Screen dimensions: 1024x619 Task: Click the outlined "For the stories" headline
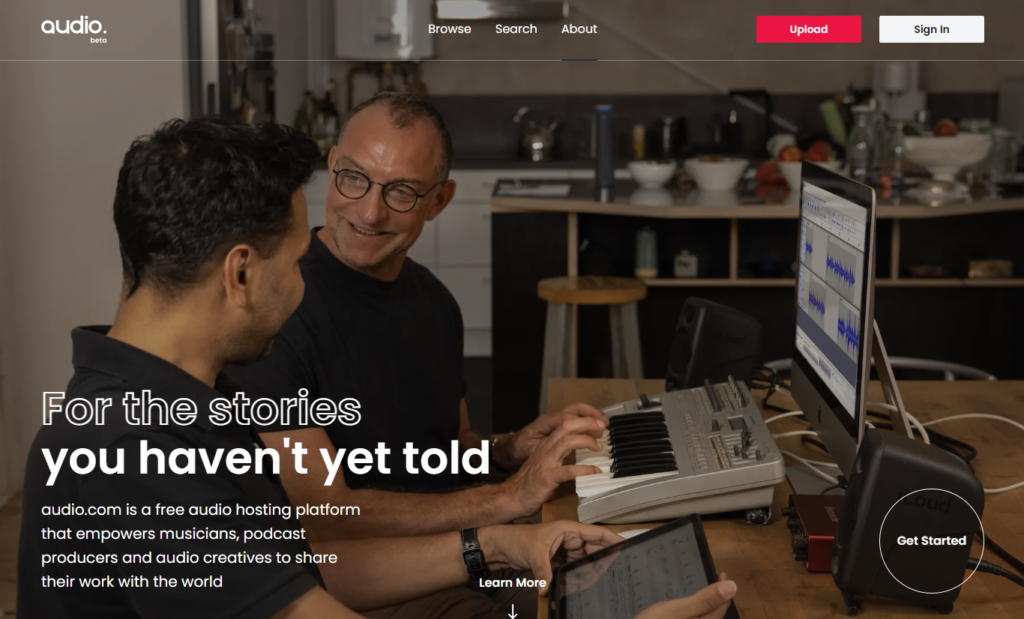201,409
